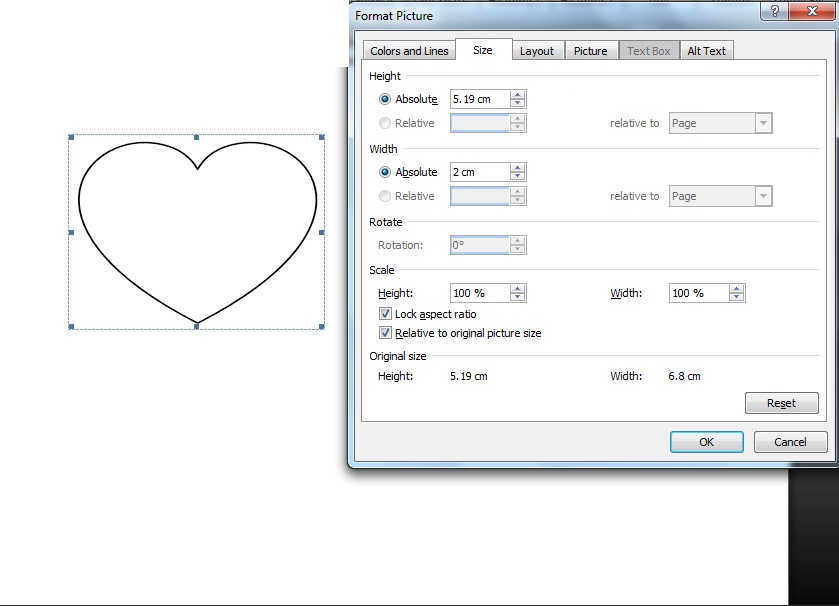
Task: Select Absolute height radio button
Action: pyautogui.click(x=385, y=99)
